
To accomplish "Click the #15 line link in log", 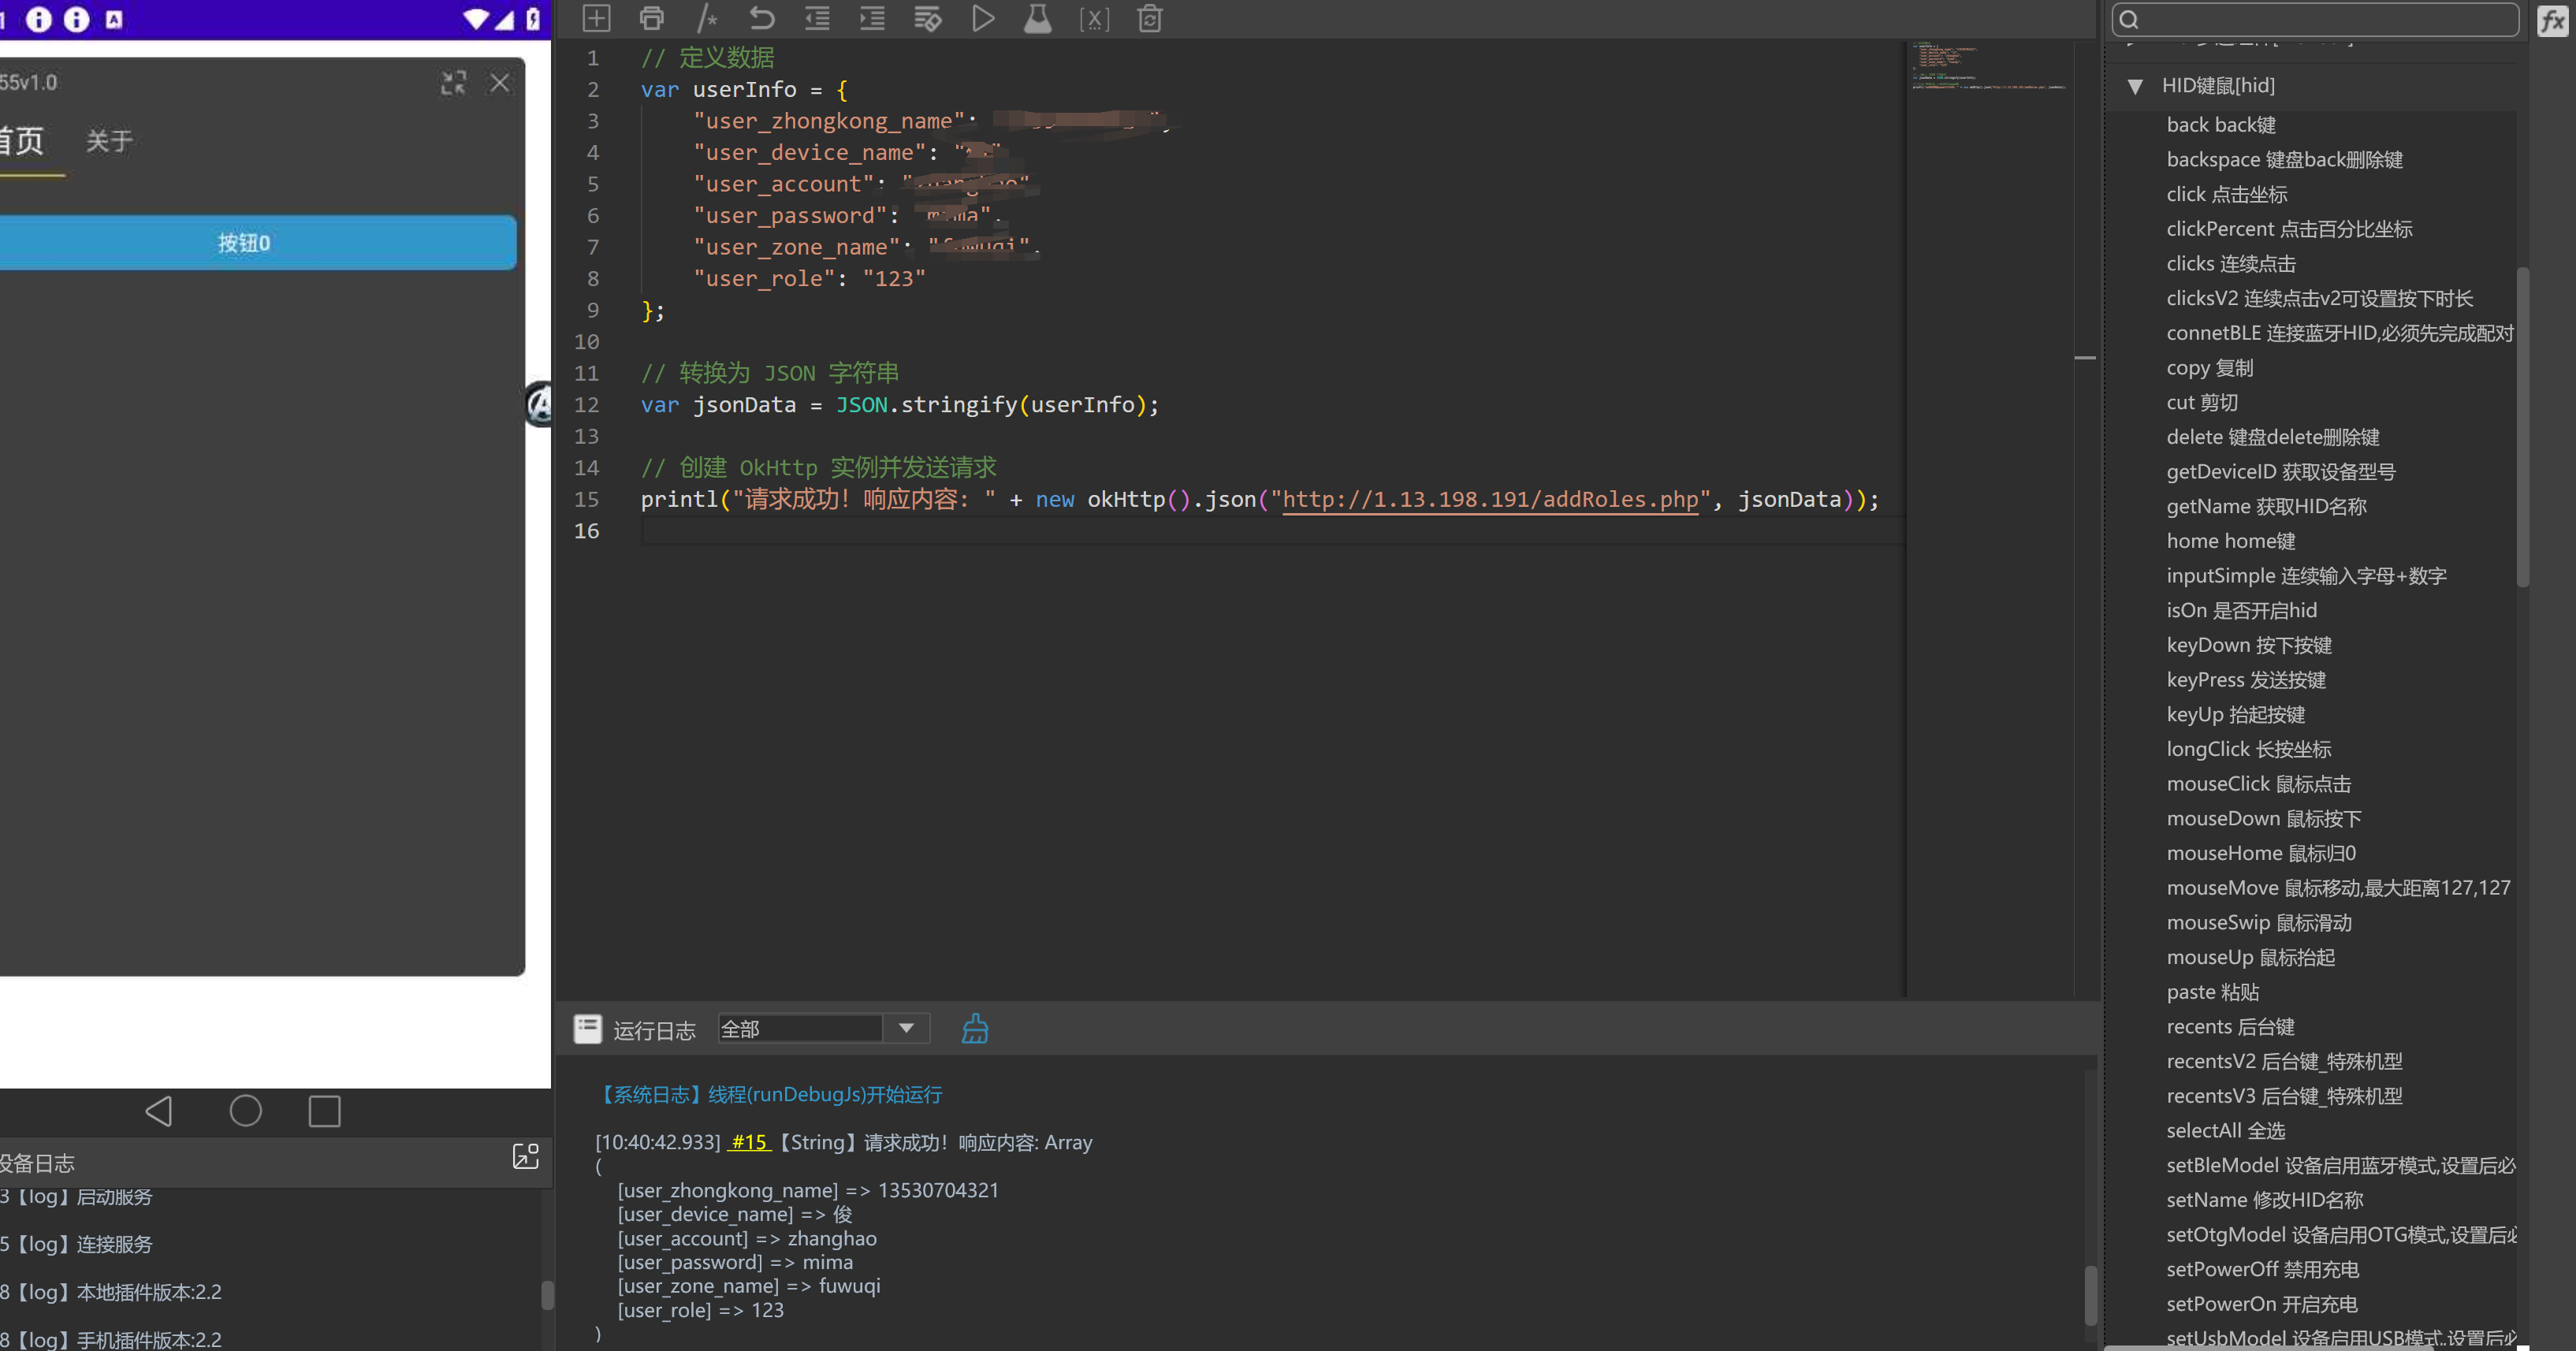I will coord(749,1142).
